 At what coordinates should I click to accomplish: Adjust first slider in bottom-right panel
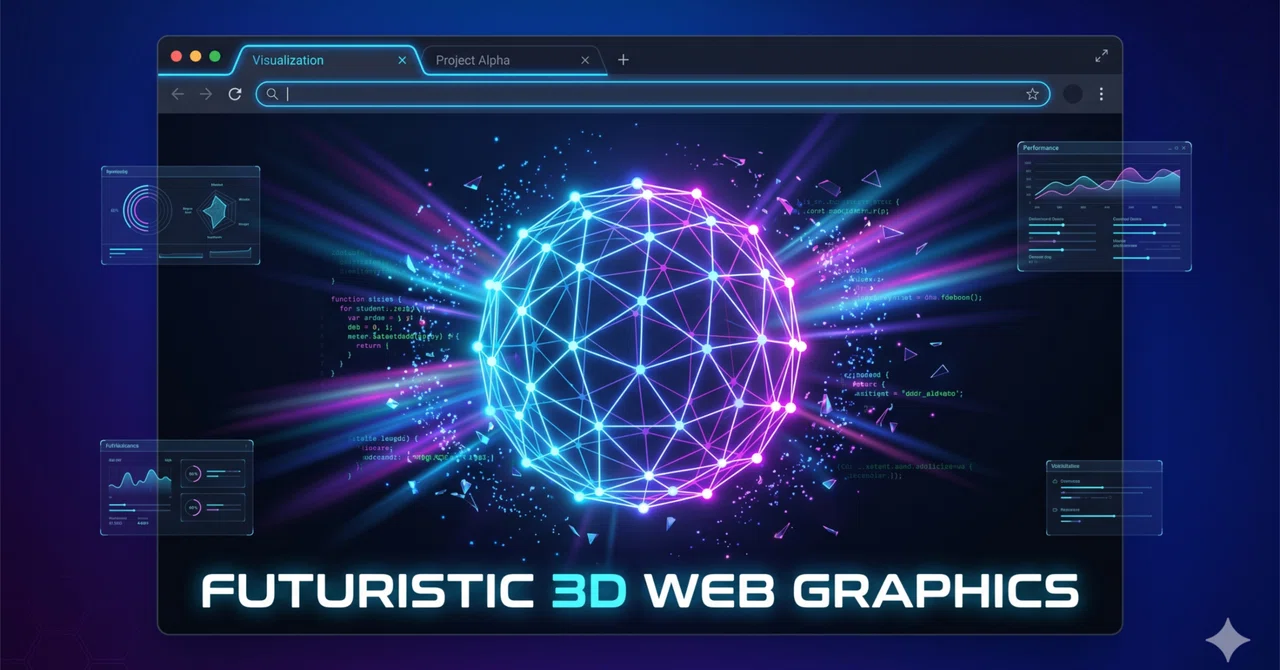coord(1108,488)
